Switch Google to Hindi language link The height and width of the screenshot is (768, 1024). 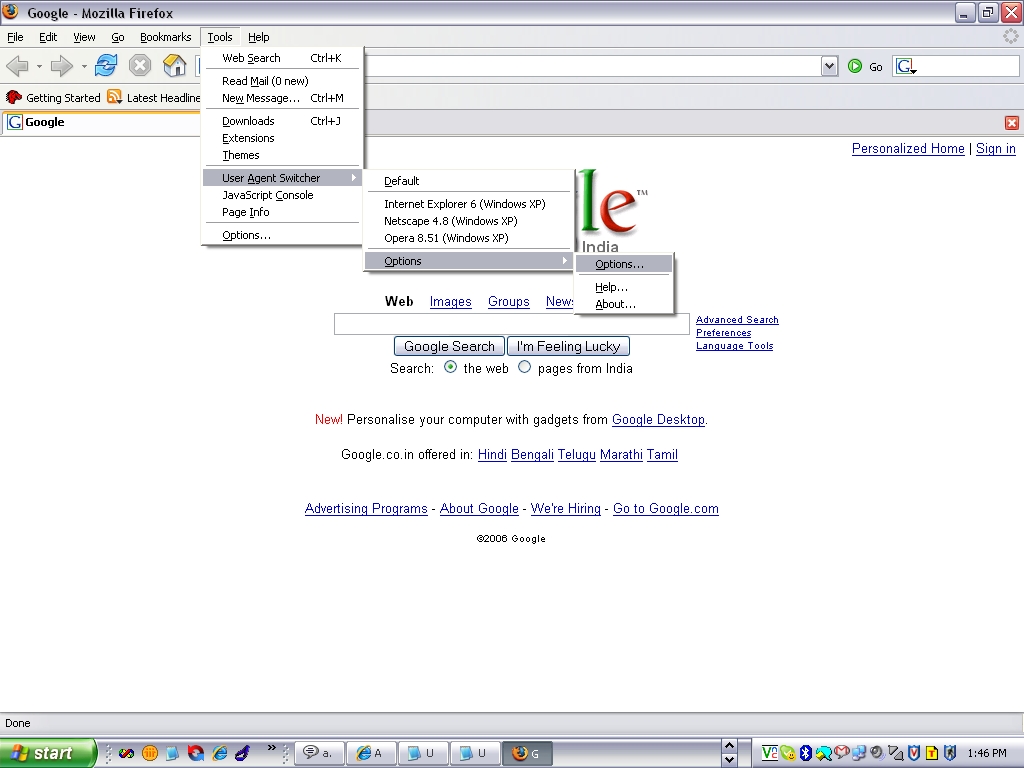coord(492,454)
